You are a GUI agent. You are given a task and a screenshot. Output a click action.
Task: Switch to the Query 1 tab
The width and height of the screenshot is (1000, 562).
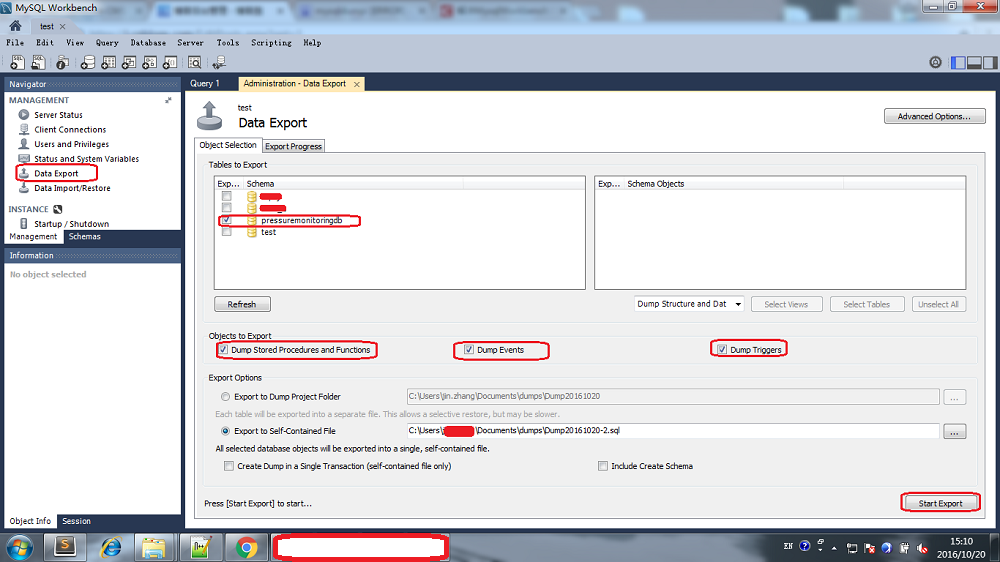tap(205, 84)
